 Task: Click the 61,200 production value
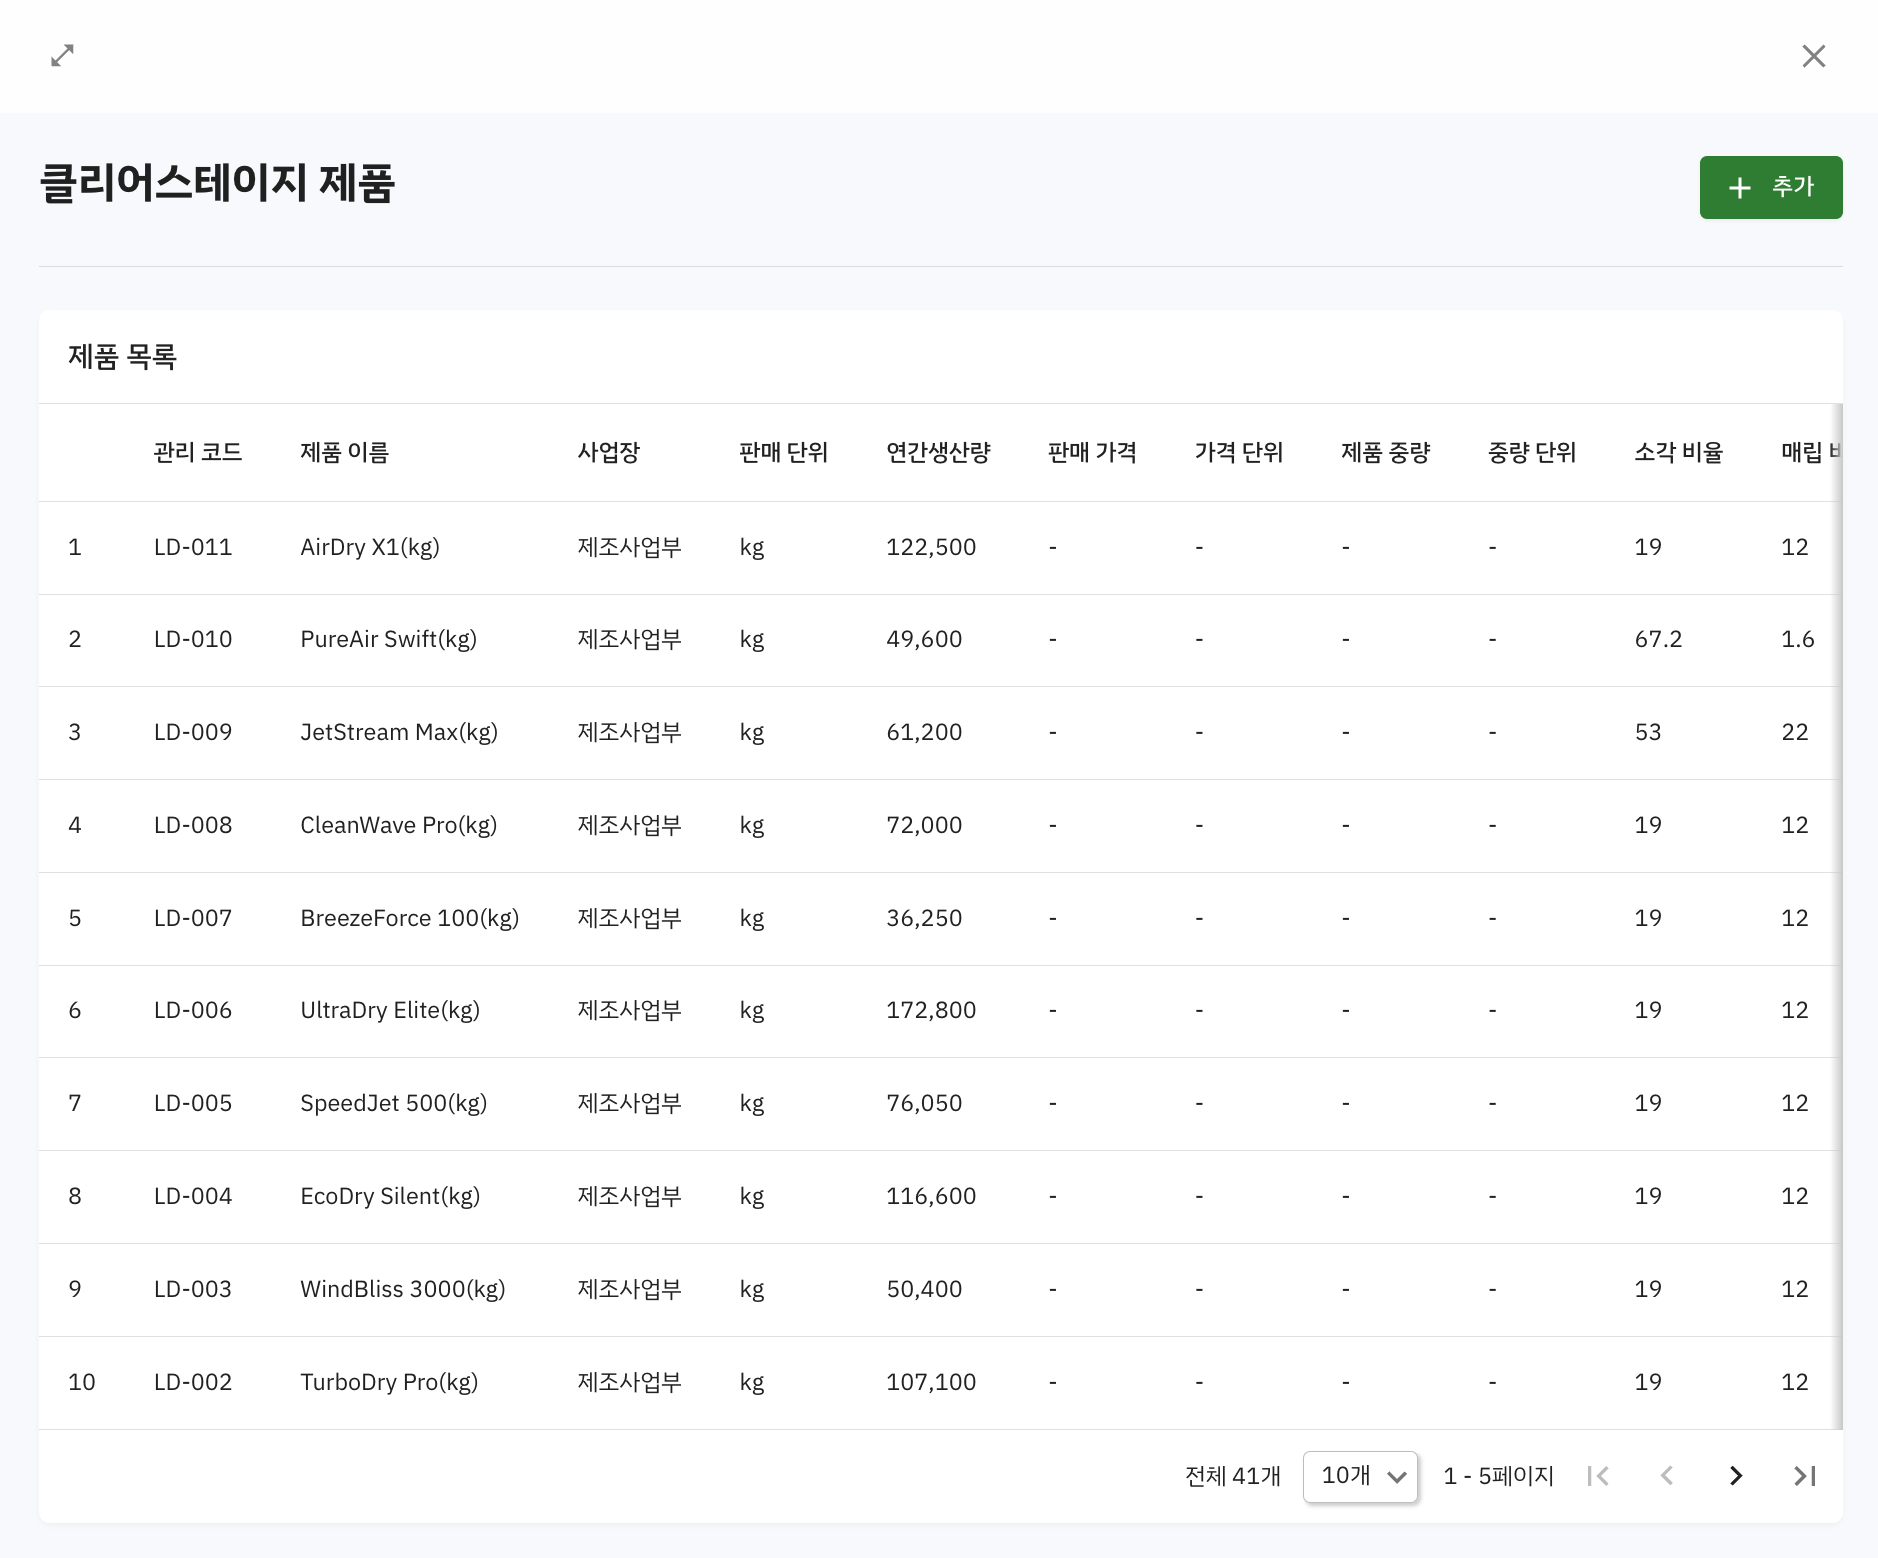click(x=924, y=733)
